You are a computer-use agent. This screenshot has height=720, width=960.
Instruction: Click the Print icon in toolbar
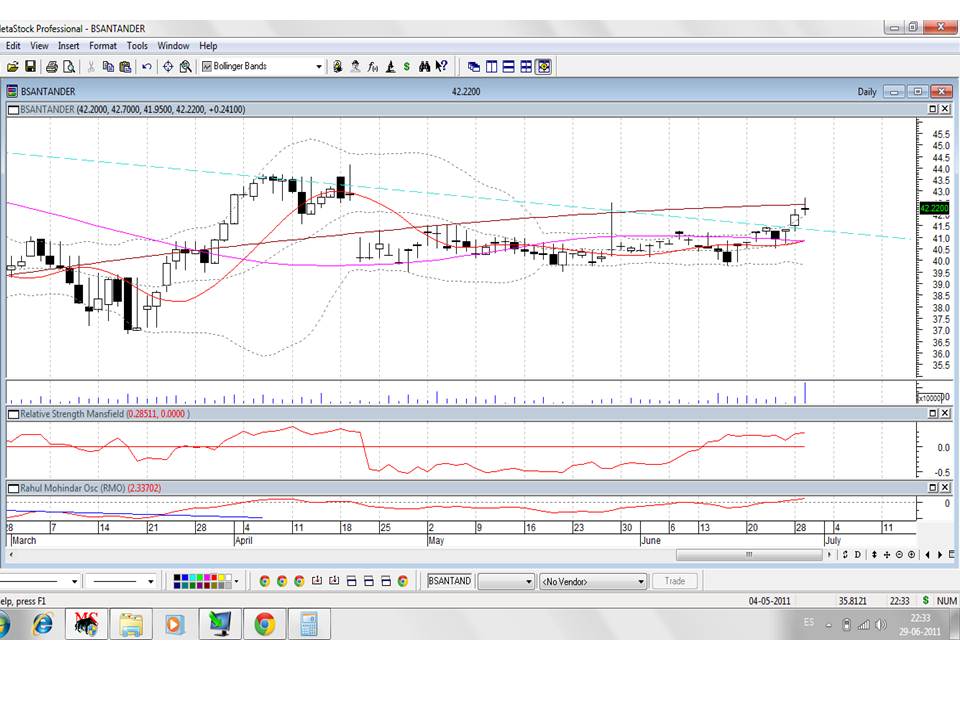pos(52,67)
